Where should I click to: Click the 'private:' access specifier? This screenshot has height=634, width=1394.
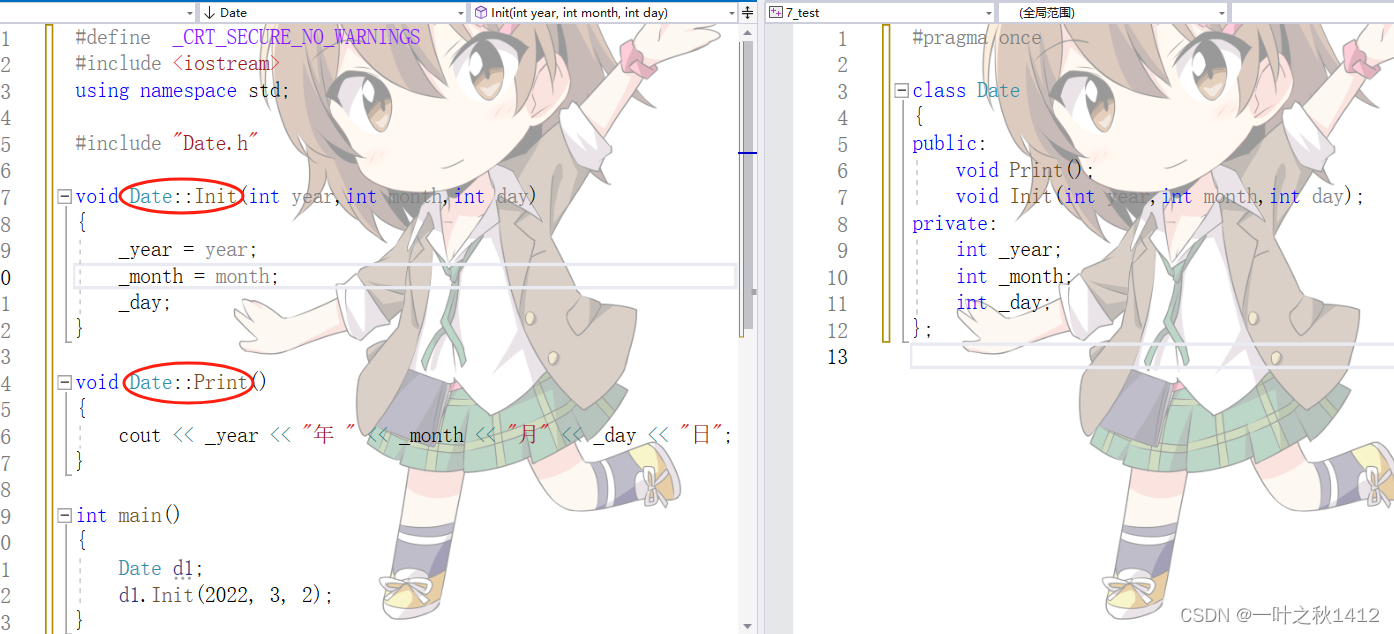click(955, 223)
